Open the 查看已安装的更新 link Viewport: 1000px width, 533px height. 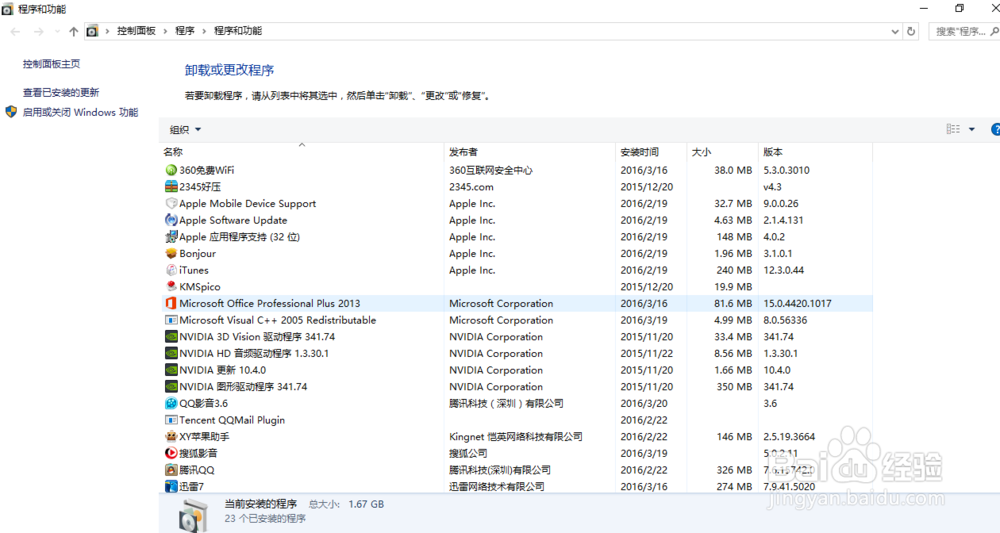coord(61,92)
